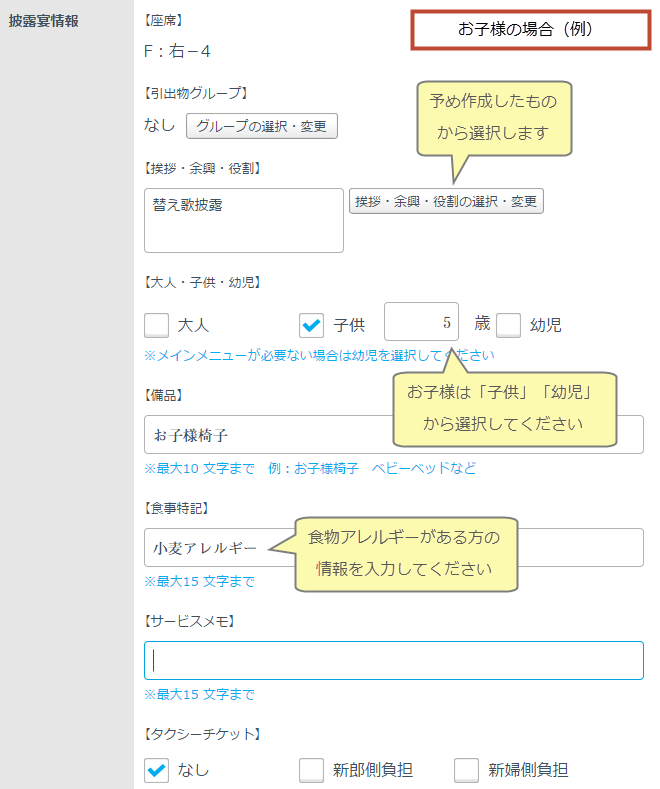
Task: Click the red-bordered お子様の場合（例） box
Action: [x=529, y=30]
